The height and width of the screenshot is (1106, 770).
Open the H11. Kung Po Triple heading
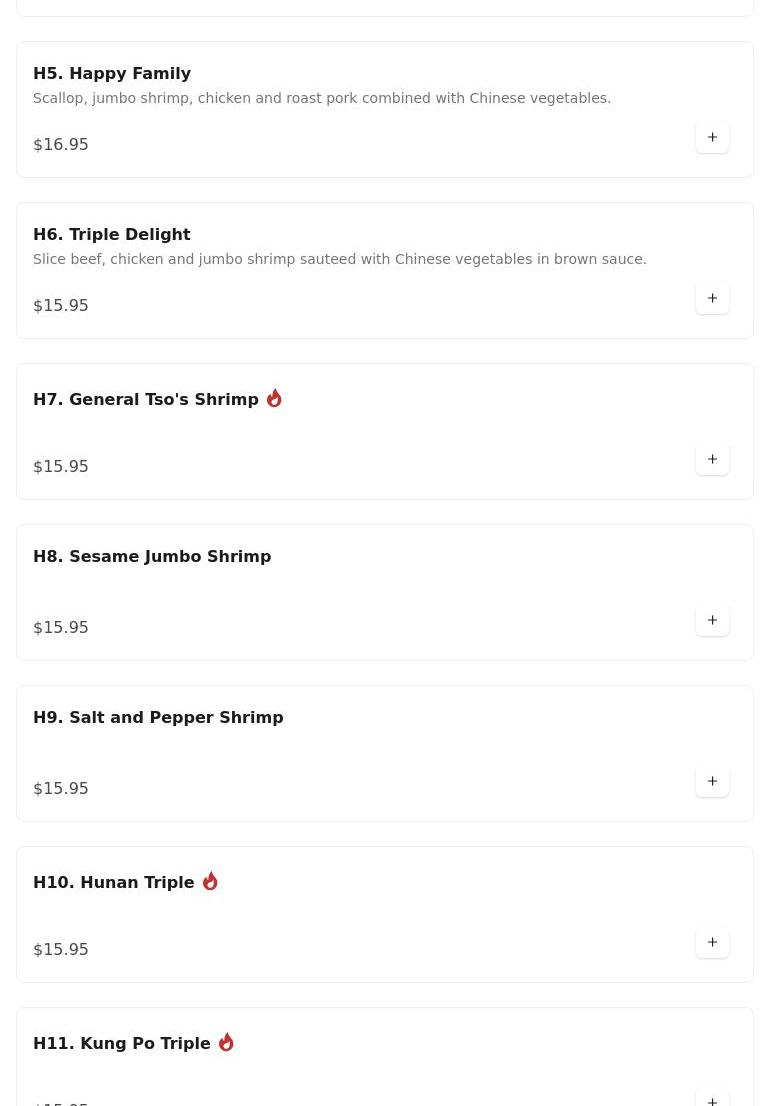[122, 1044]
